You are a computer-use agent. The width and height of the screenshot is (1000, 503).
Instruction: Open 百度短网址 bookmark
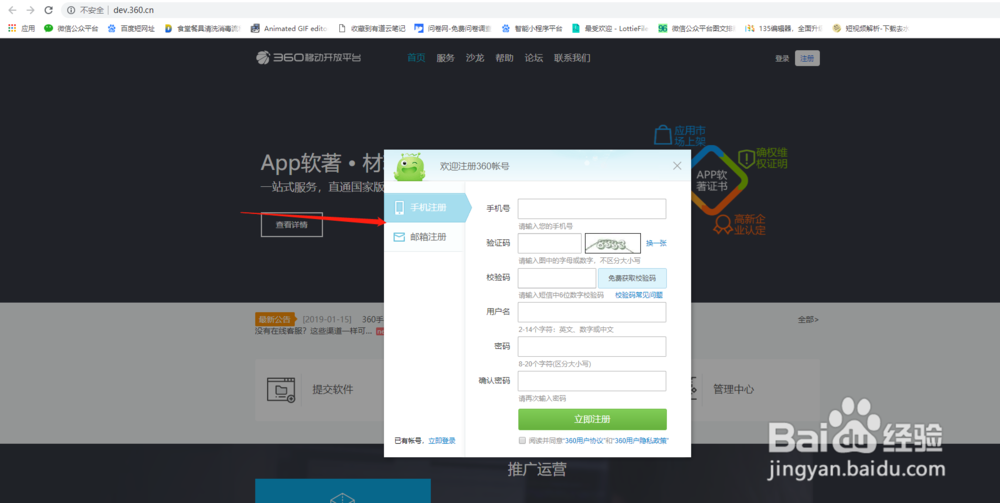click(131, 28)
